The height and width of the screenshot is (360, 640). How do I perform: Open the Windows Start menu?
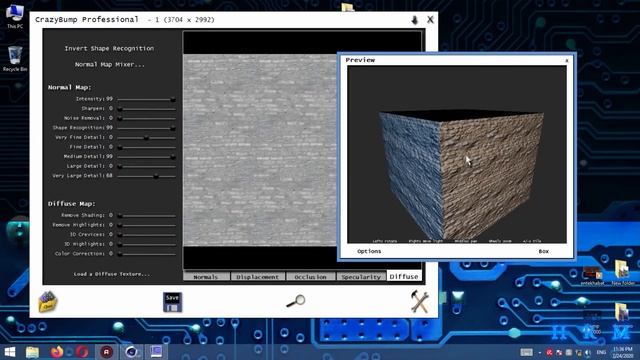click(10, 352)
